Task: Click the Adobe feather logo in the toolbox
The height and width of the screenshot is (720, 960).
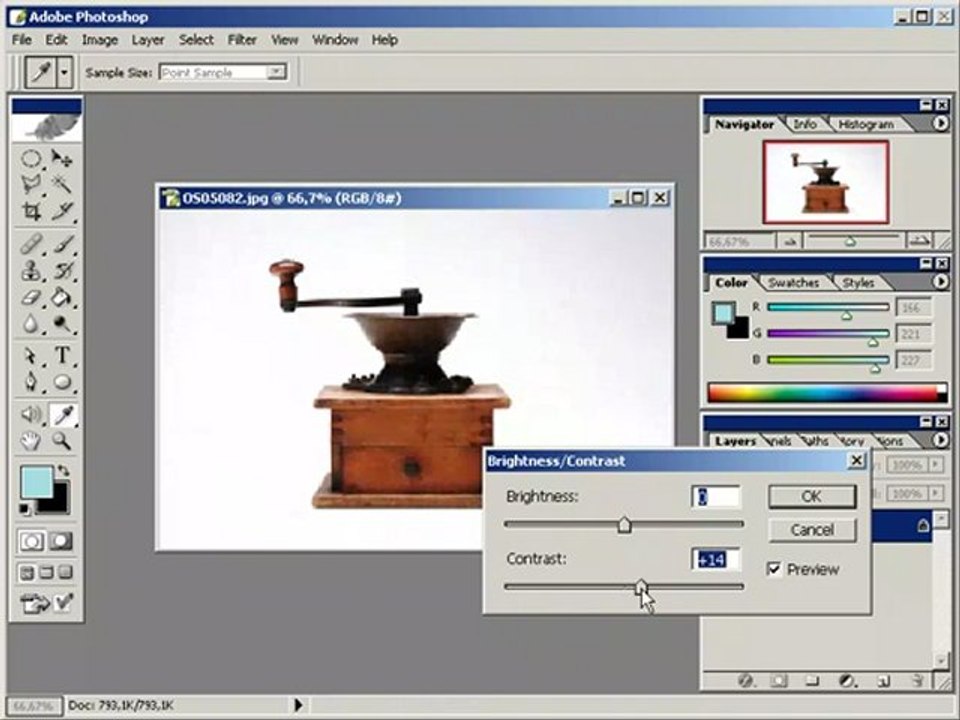Action: [47, 127]
